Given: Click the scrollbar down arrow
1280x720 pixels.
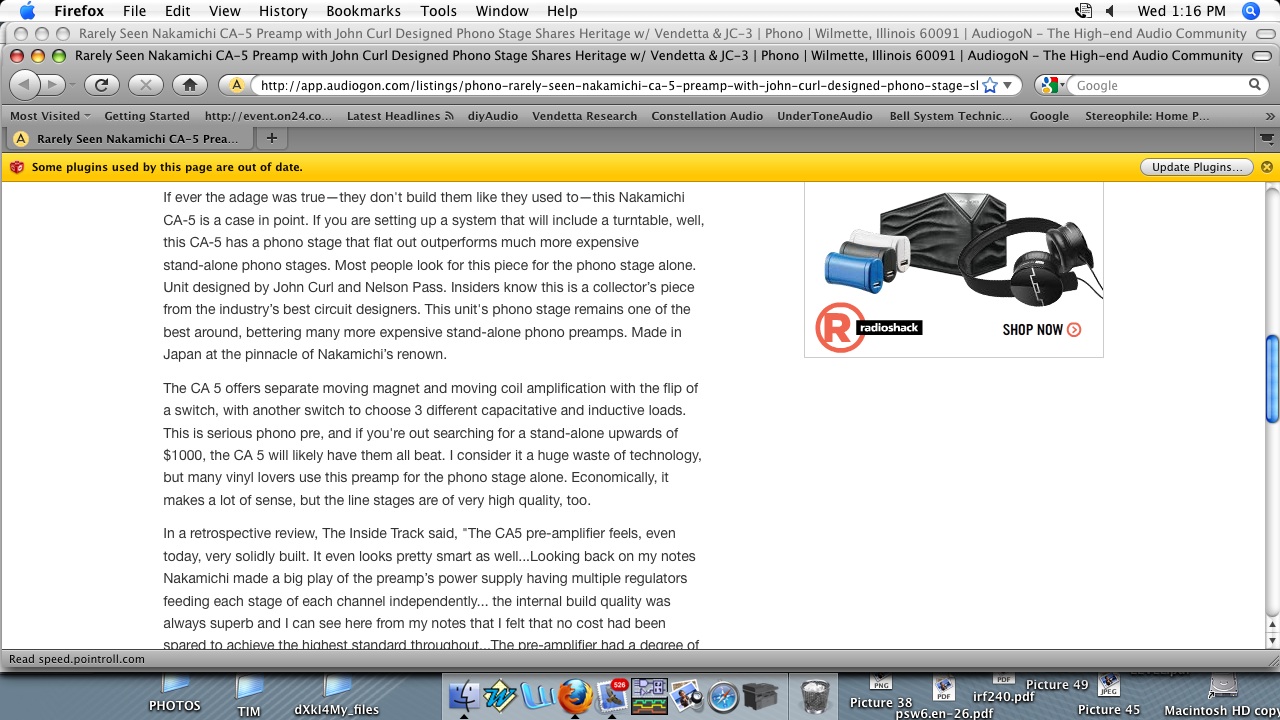Looking at the screenshot, I should 1272,640.
